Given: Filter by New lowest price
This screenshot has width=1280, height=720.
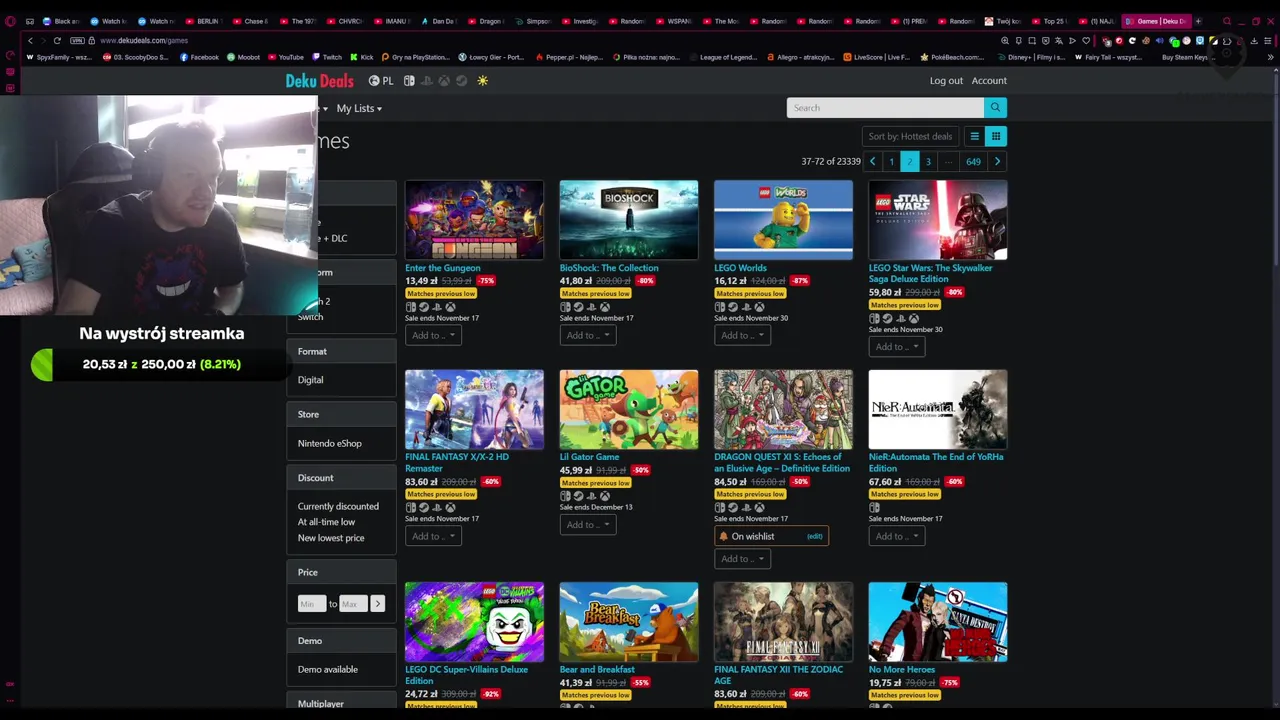Looking at the screenshot, I should (x=331, y=538).
